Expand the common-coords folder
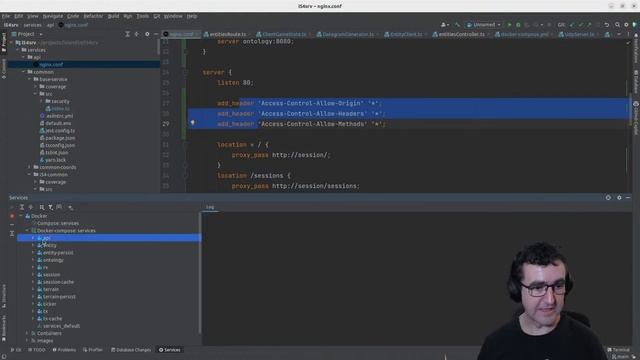Screen dimensions: 640x360 pos(29,167)
